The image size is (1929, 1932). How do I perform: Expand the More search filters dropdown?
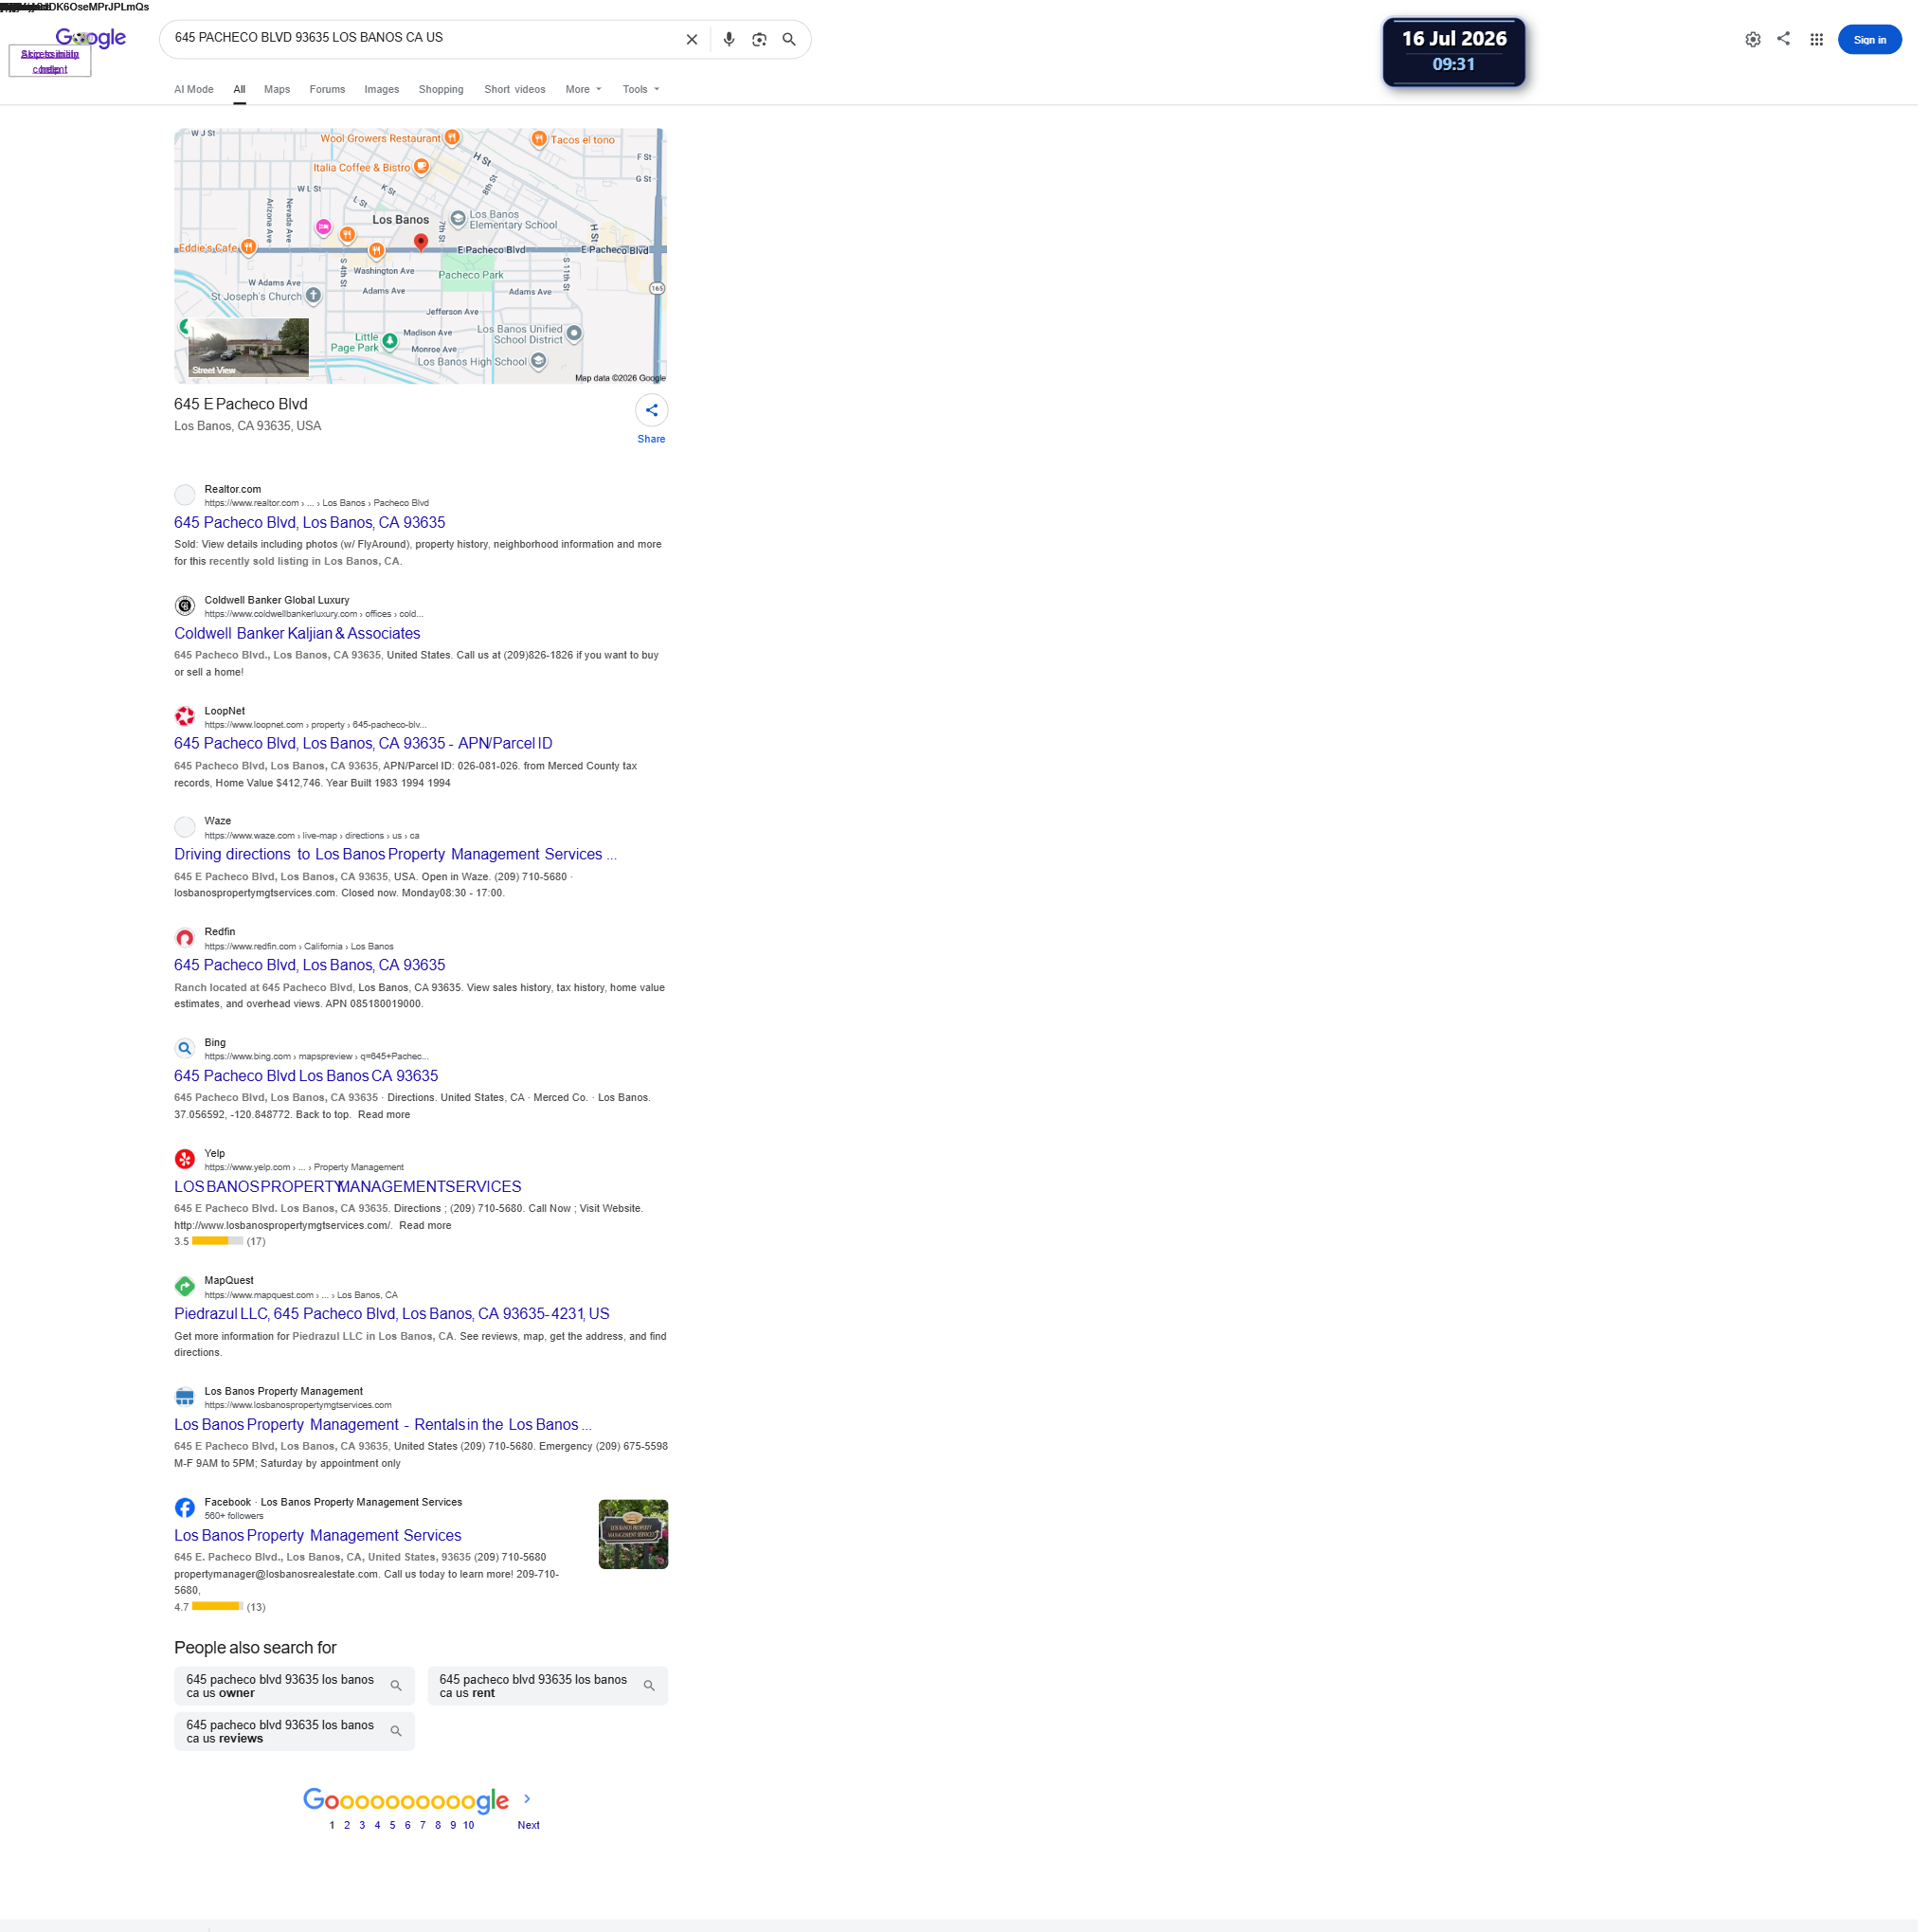point(587,90)
